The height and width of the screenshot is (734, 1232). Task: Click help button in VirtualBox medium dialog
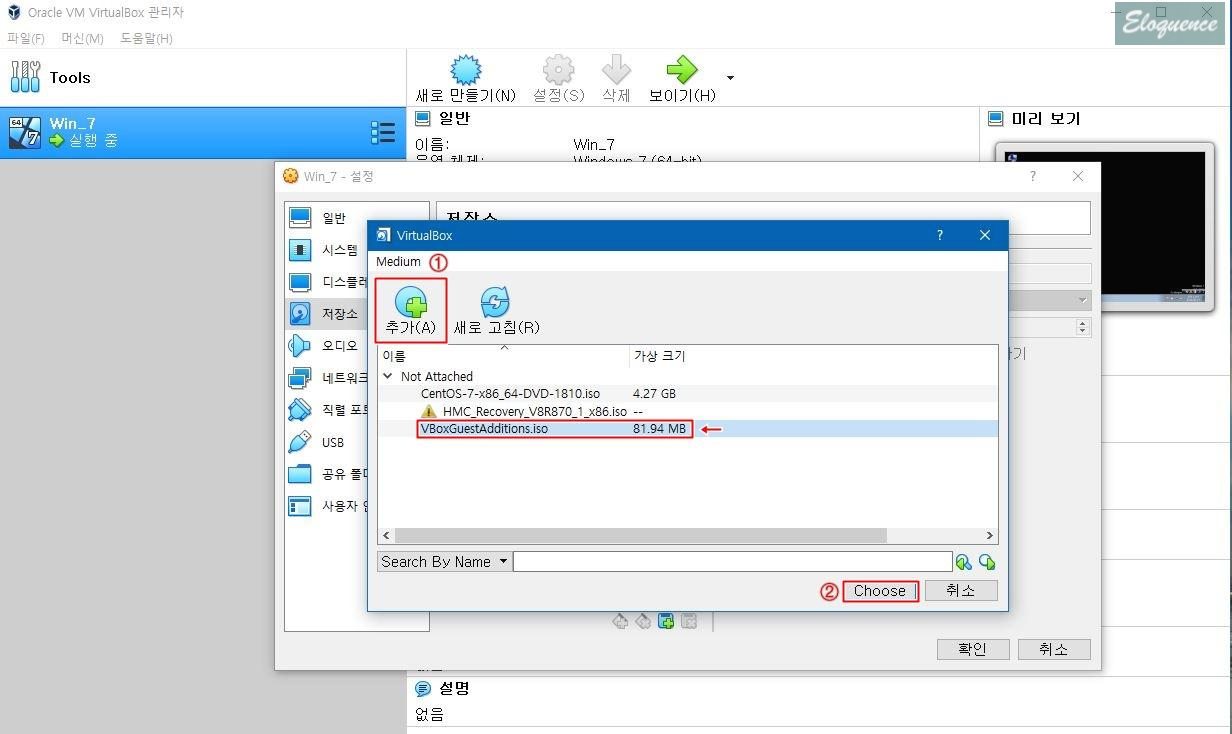tap(939, 236)
